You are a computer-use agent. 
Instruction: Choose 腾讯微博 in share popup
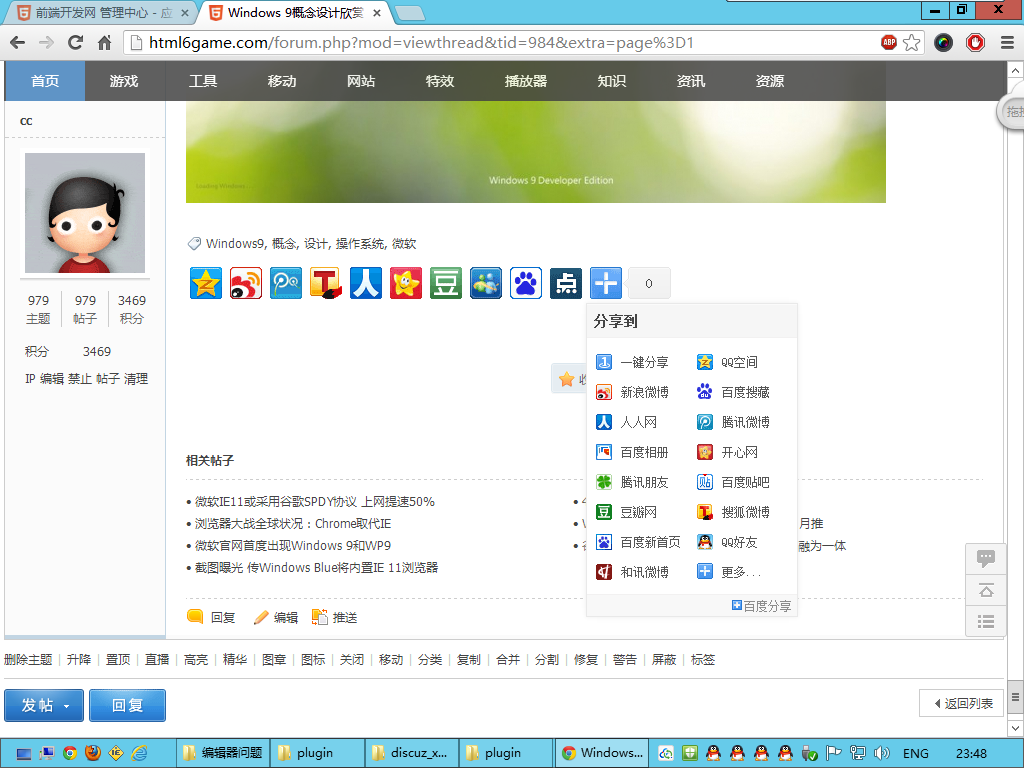tap(733, 422)
